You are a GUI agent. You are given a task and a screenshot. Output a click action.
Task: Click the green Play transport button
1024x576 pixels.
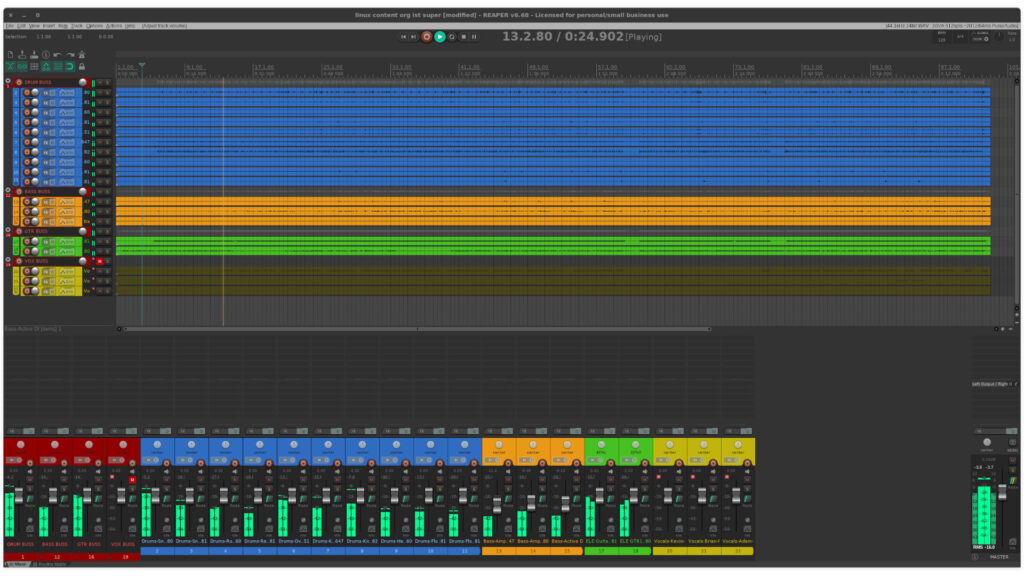tap(440, 37)
